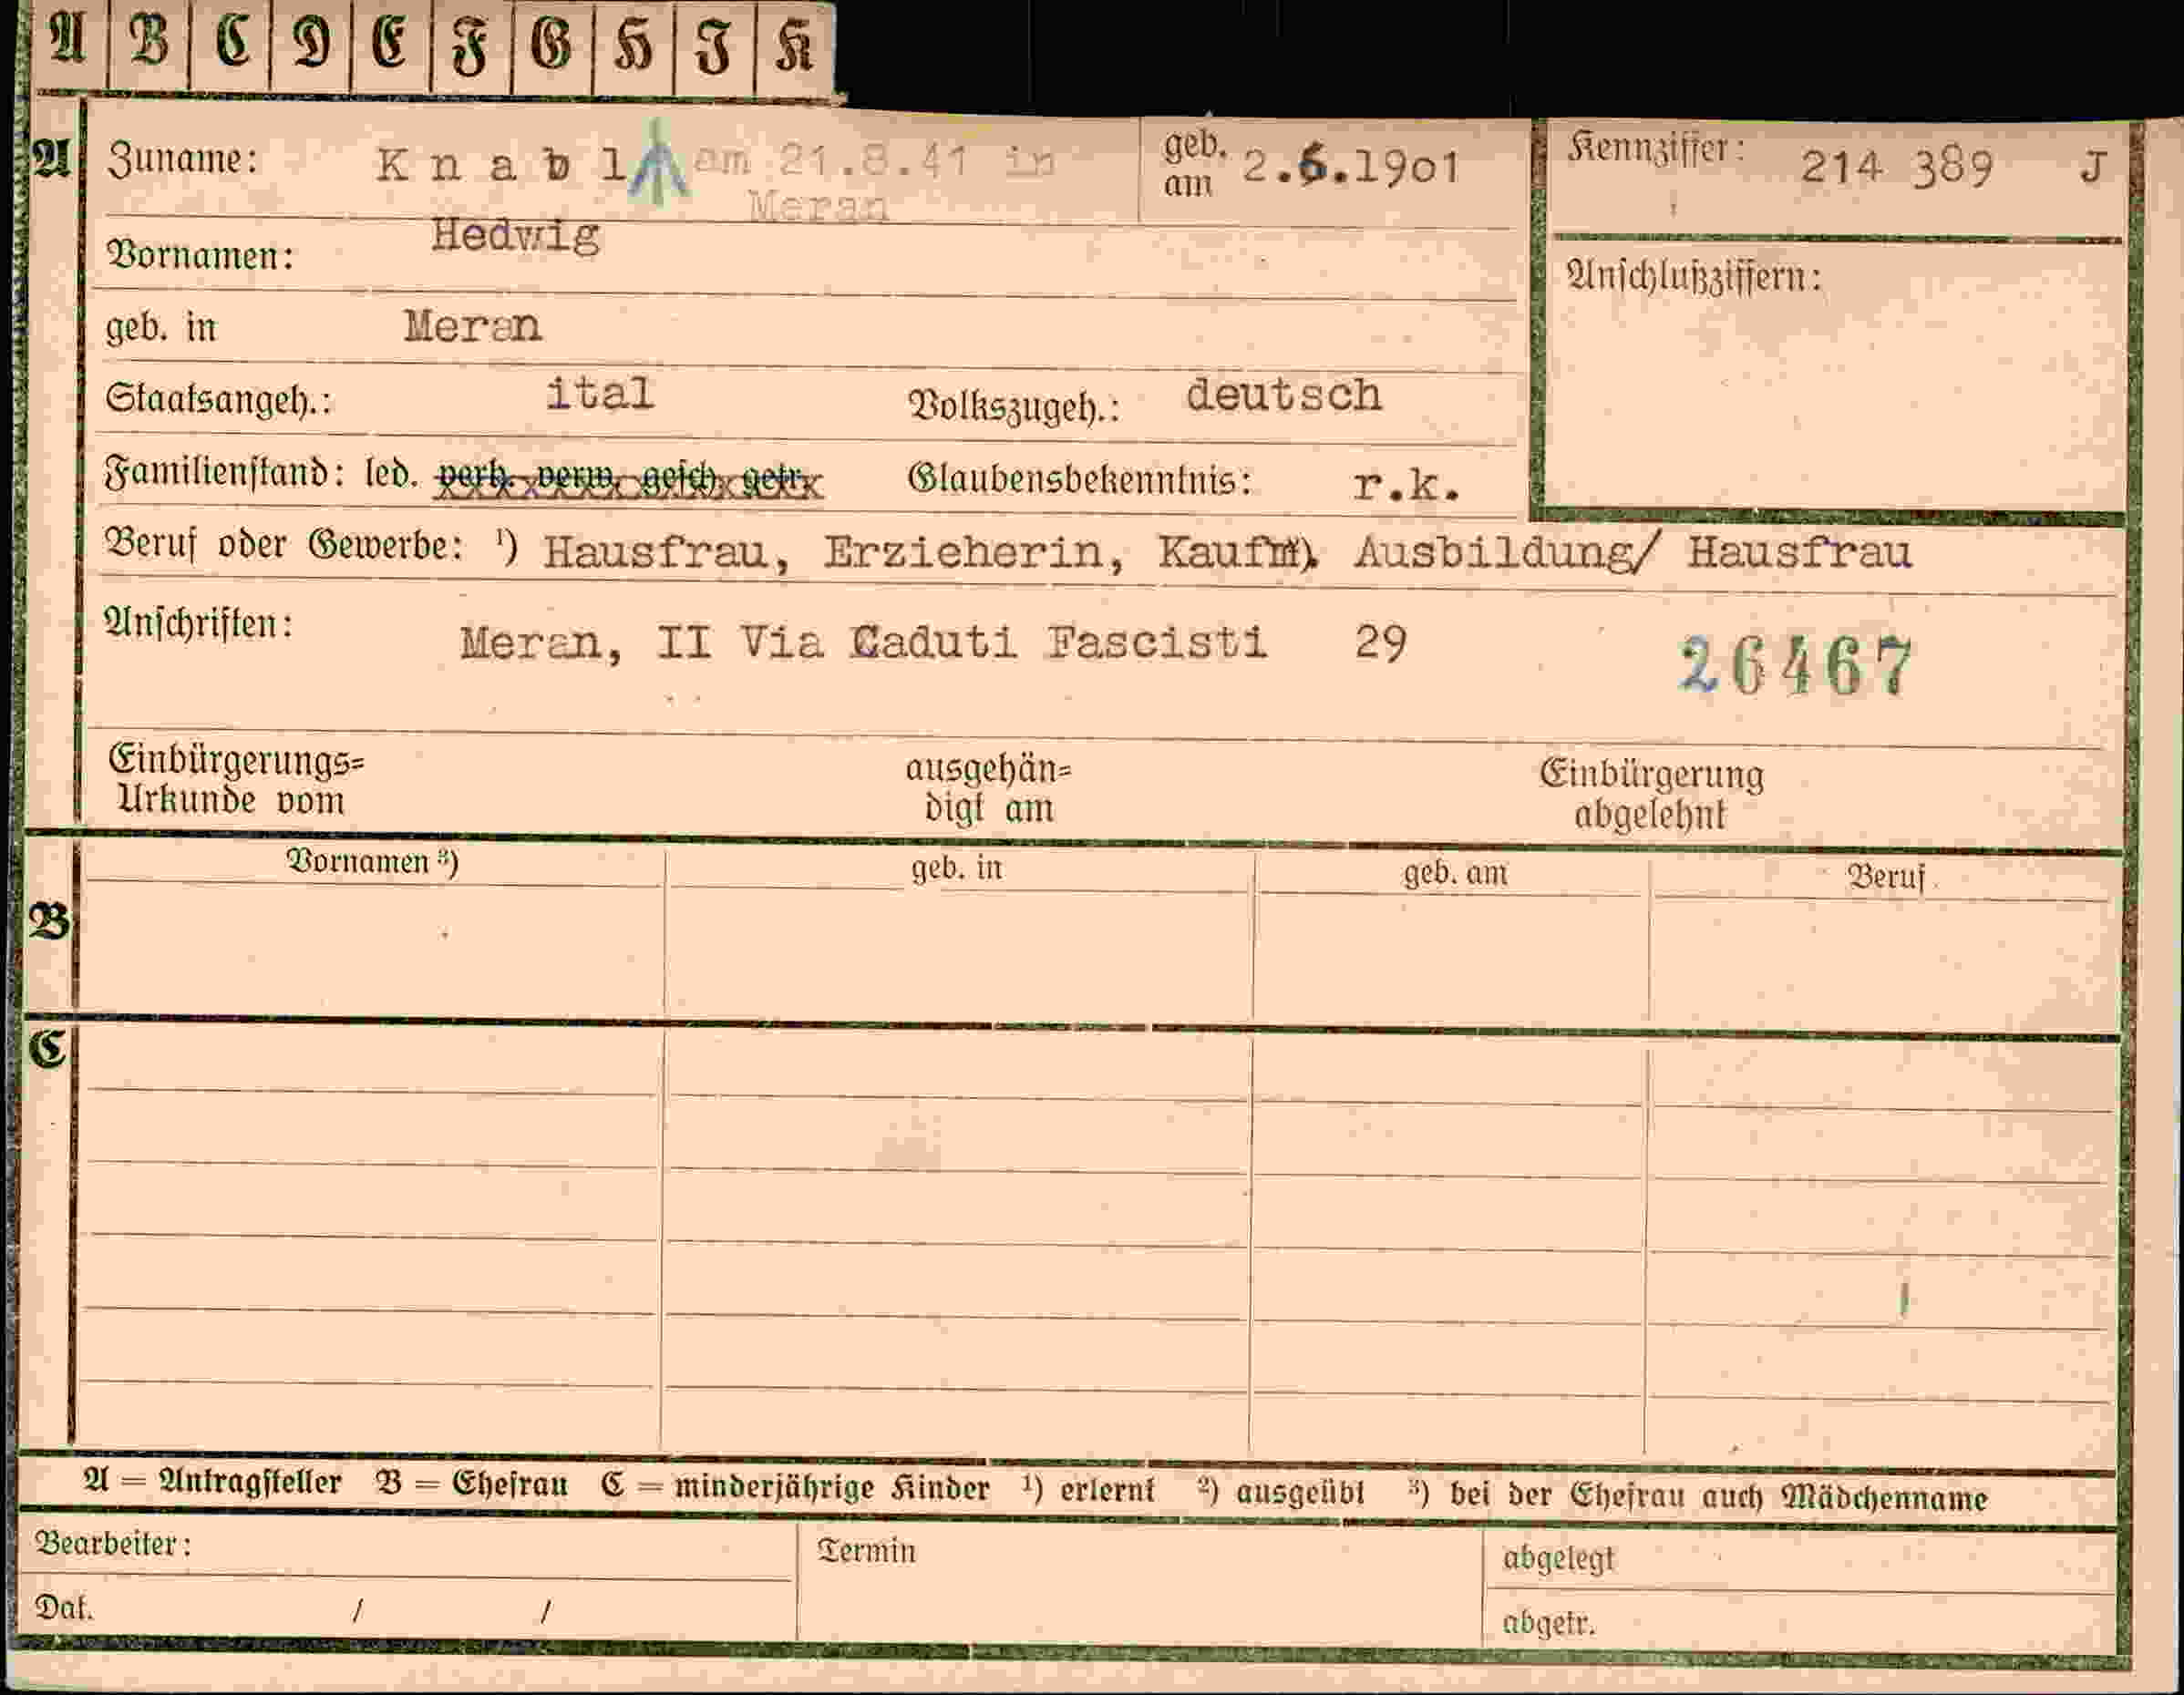Click the 'Anschriften:' label
The height and width of the screenshot is (1695, 2184).
click(199, 623)
